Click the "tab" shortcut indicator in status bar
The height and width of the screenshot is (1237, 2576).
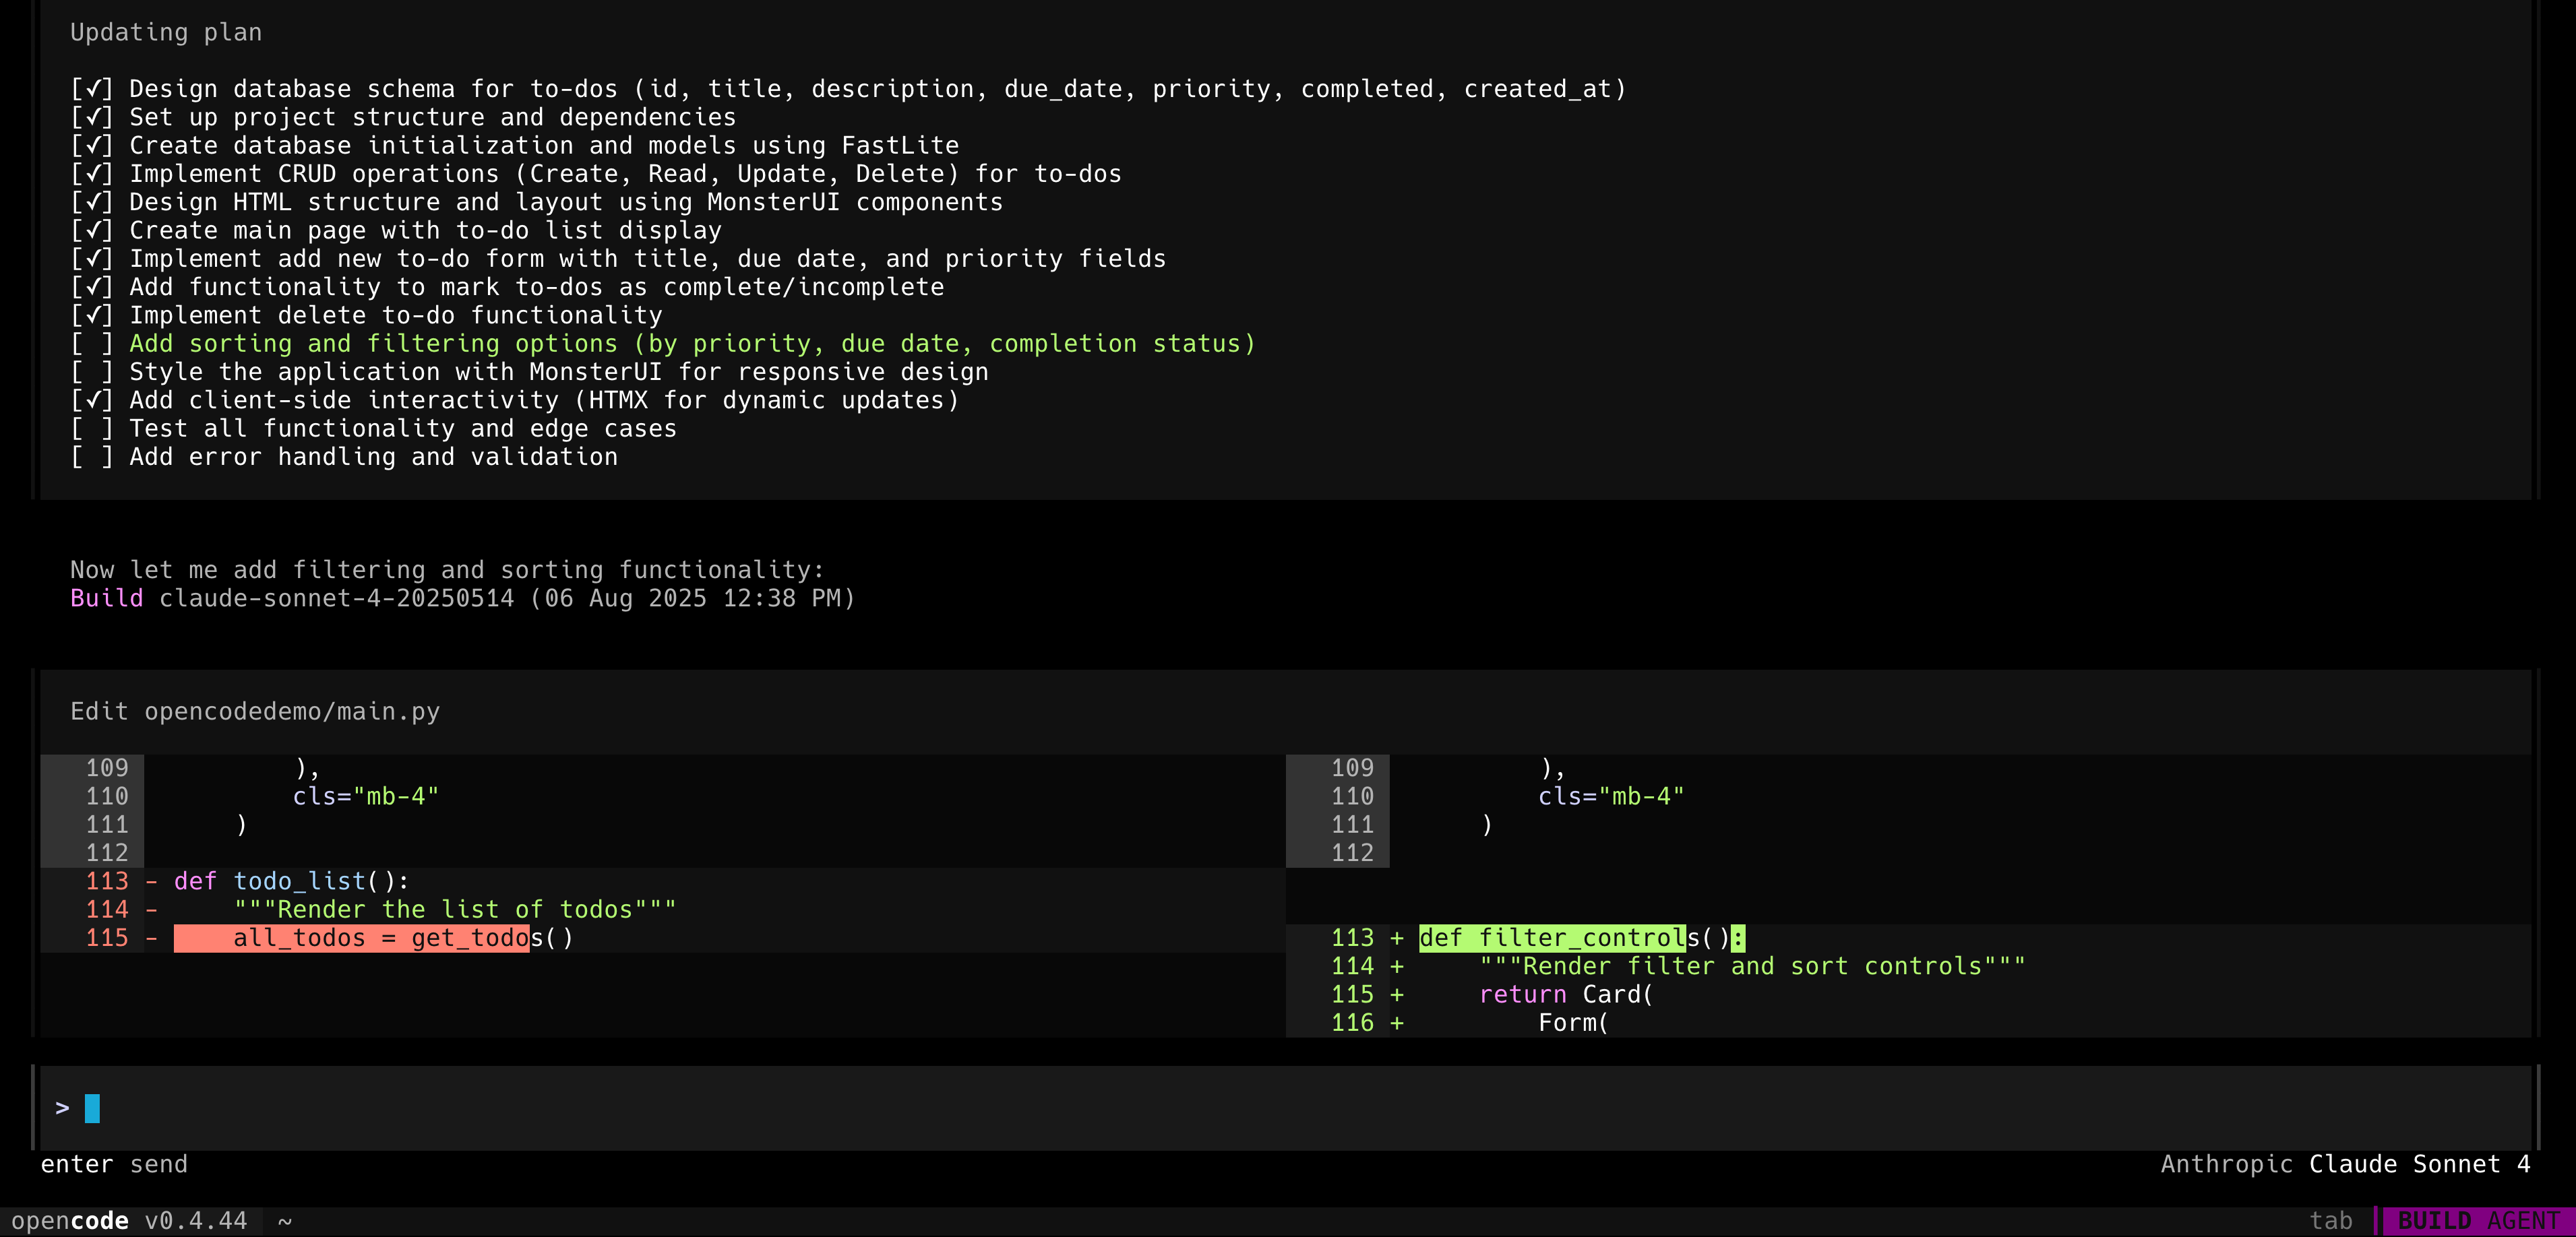click(x=2333, y=1220)
